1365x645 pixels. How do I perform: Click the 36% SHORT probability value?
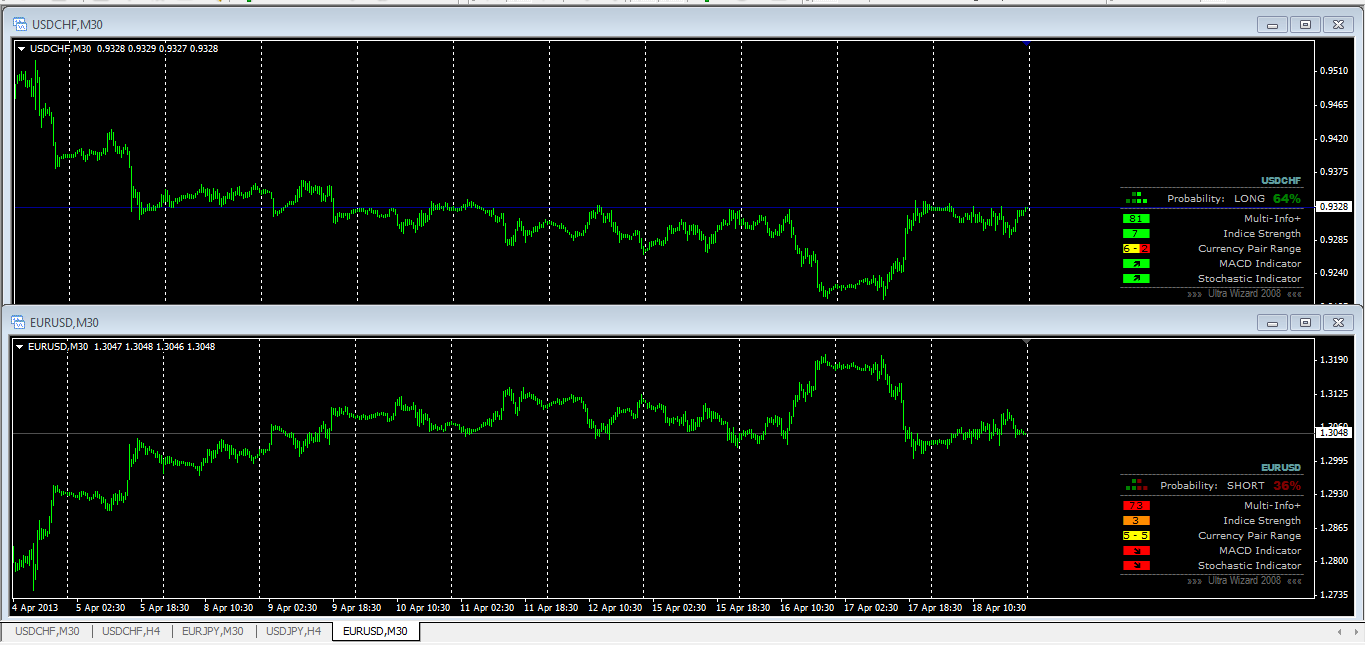(1287, 485)
